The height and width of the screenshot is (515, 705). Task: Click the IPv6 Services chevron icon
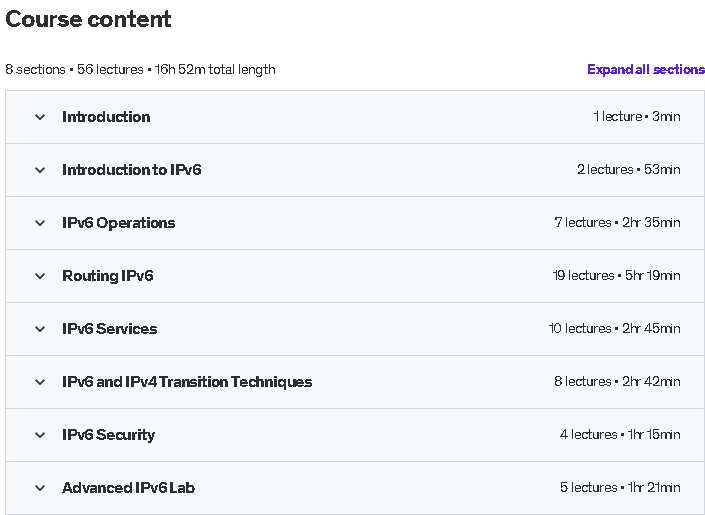(x=40, y=329)
